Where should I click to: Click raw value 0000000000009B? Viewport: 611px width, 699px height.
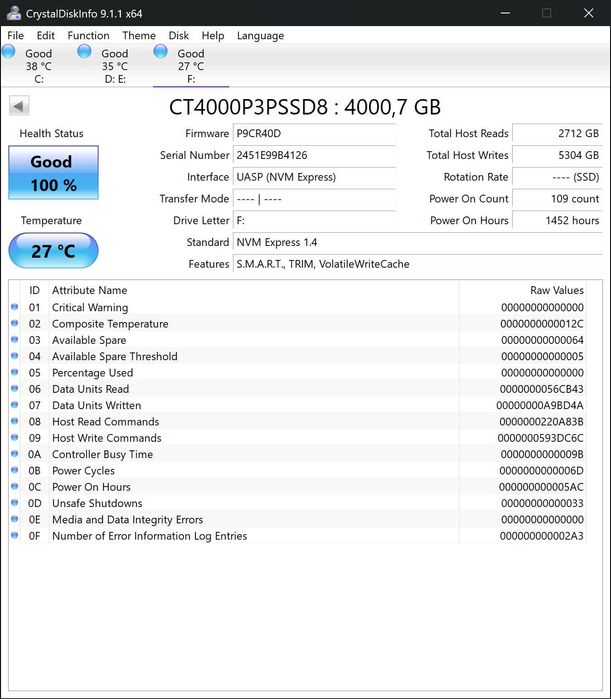pyautogui.click(x=542, y=454)
